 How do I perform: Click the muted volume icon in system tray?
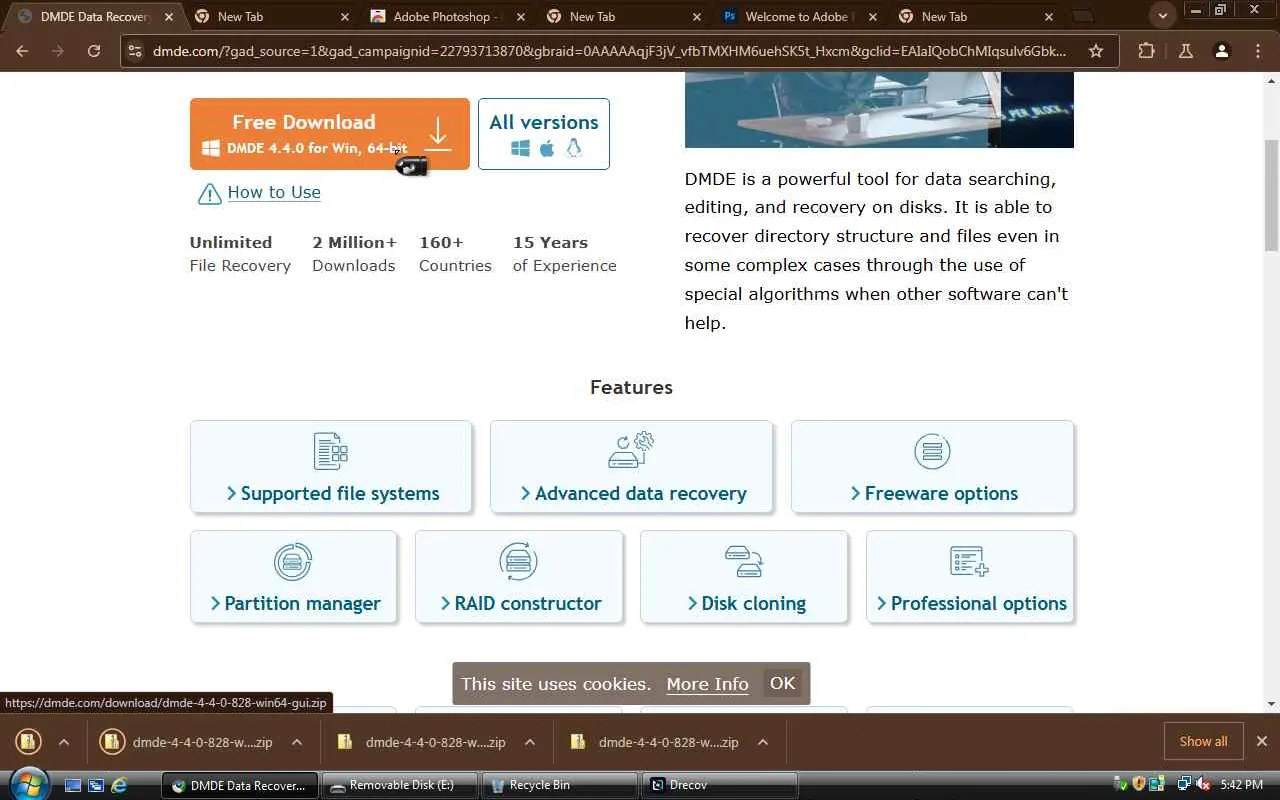(1203, 784)
